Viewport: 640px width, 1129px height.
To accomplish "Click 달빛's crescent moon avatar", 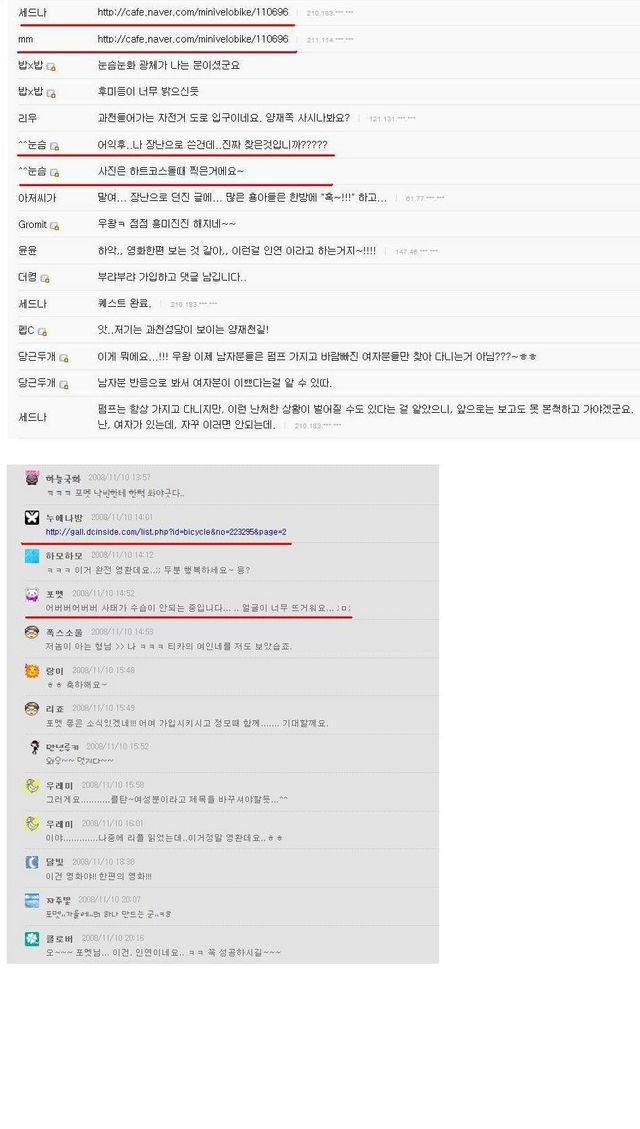I will pos(32,862).
